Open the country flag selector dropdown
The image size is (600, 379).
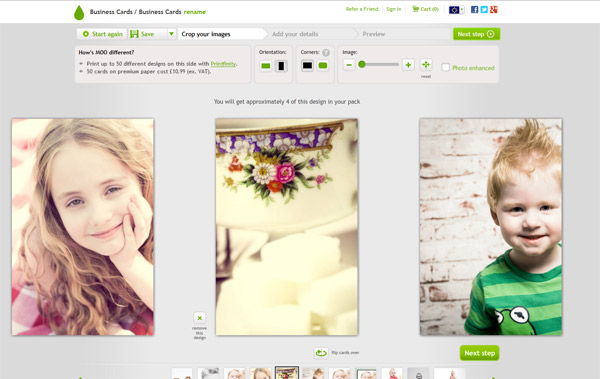[x=457, y=10]
